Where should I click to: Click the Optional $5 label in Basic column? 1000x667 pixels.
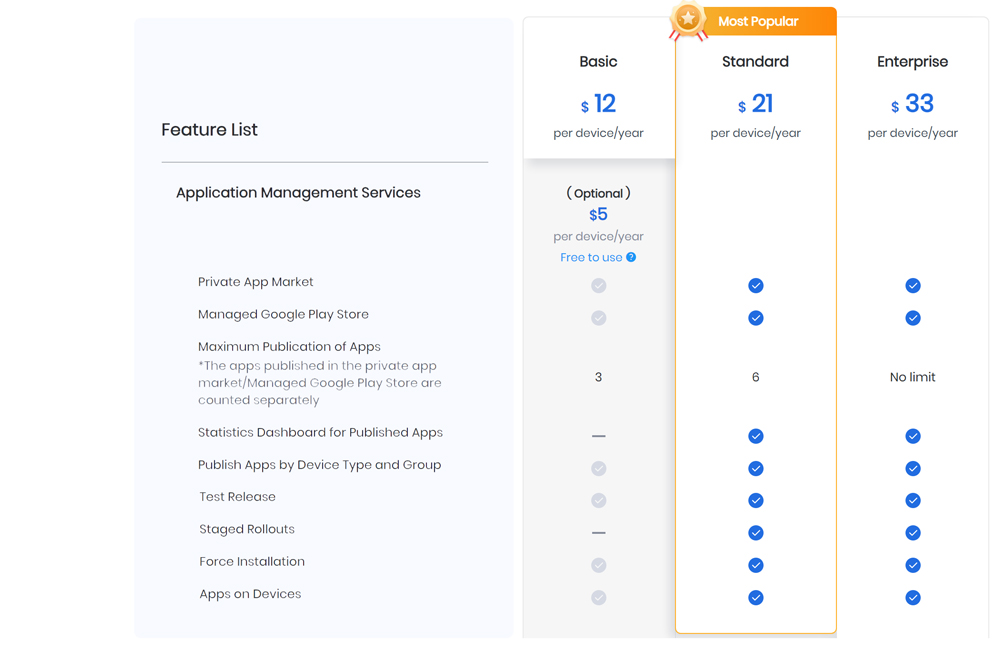[598, 193]
